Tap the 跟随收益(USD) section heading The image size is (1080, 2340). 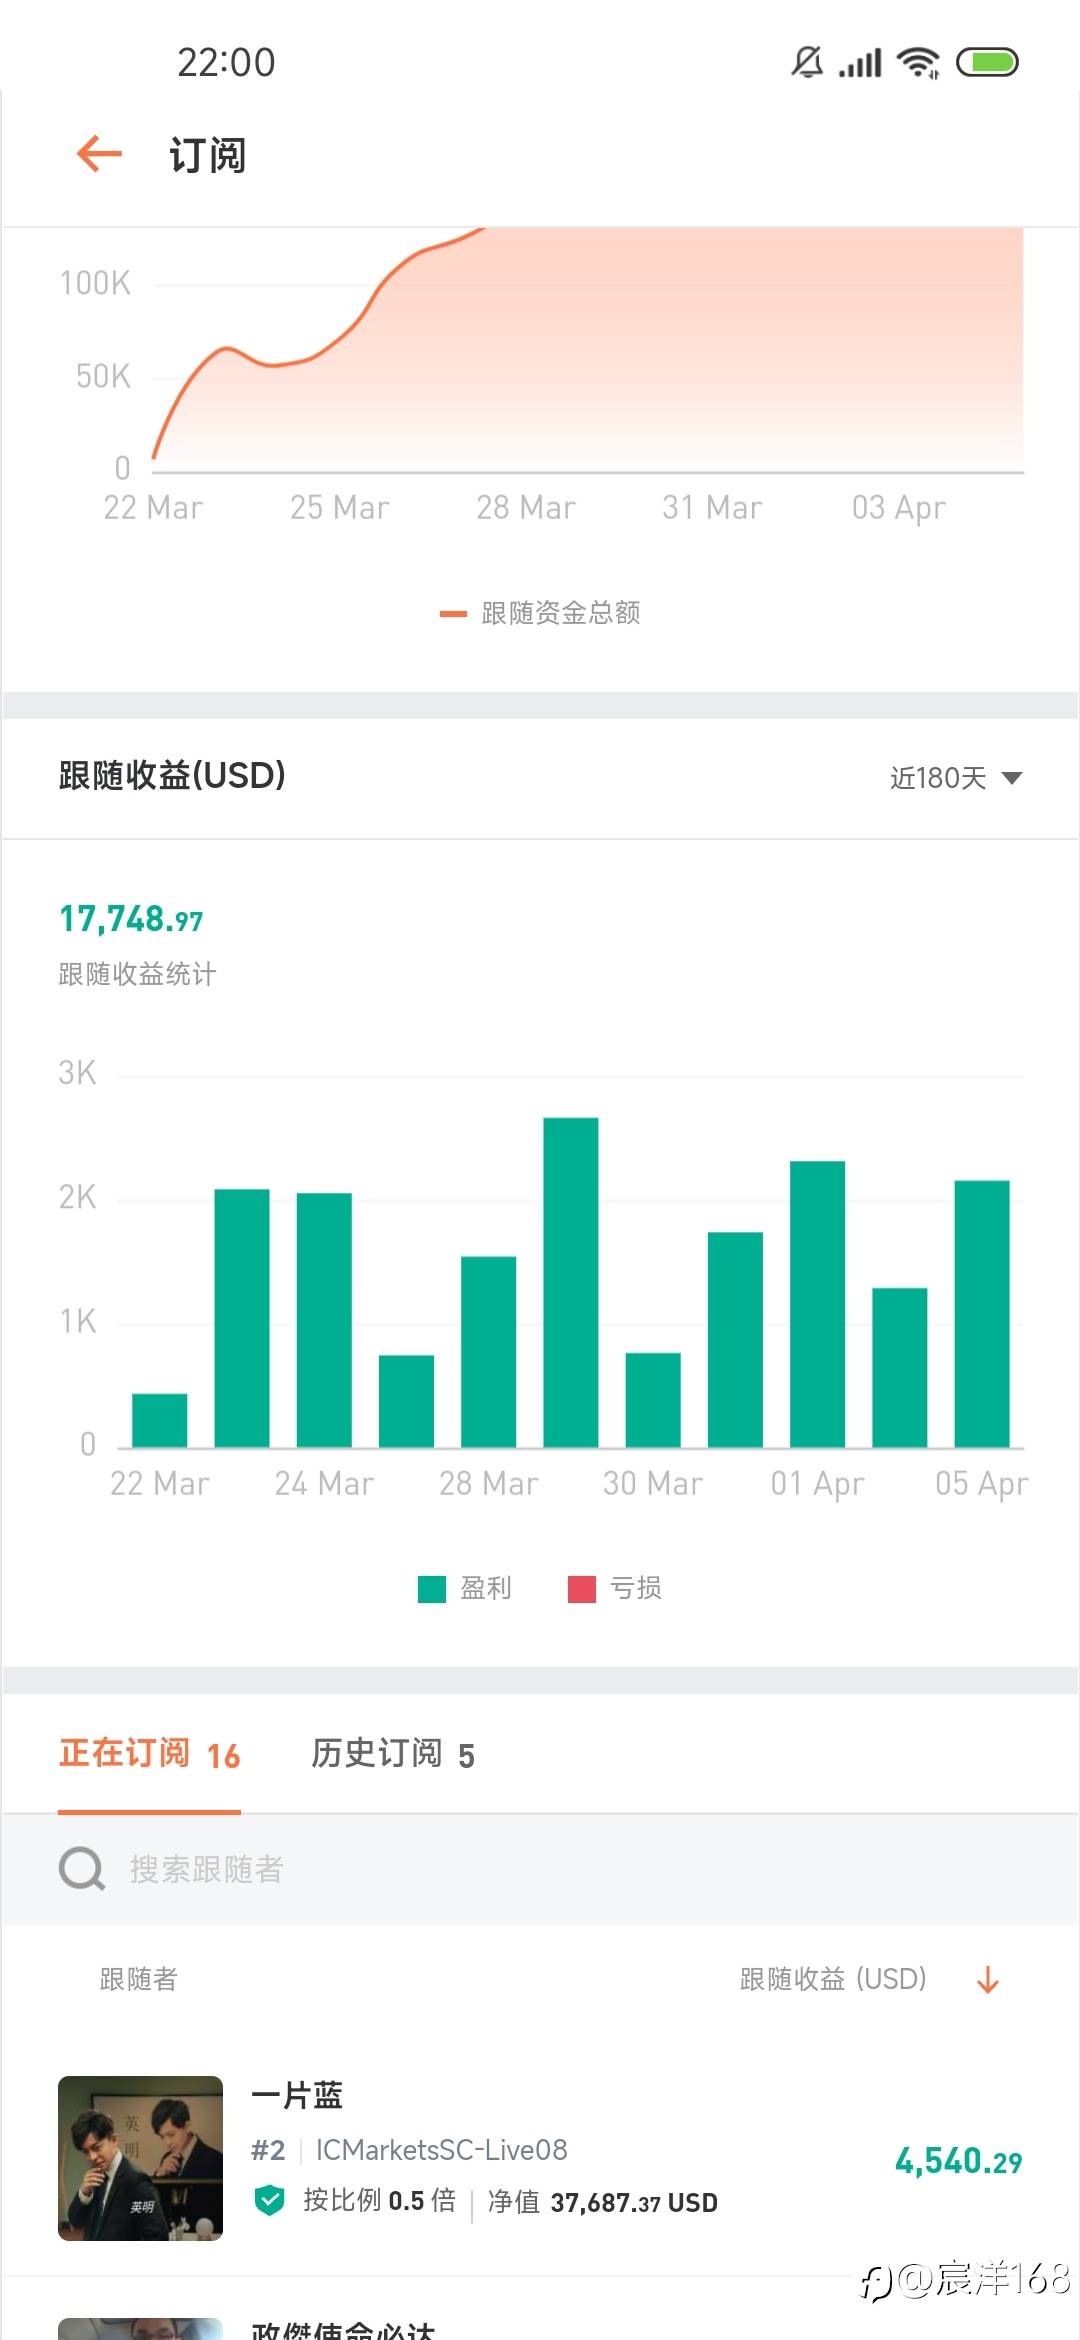(x=172, y=776)
